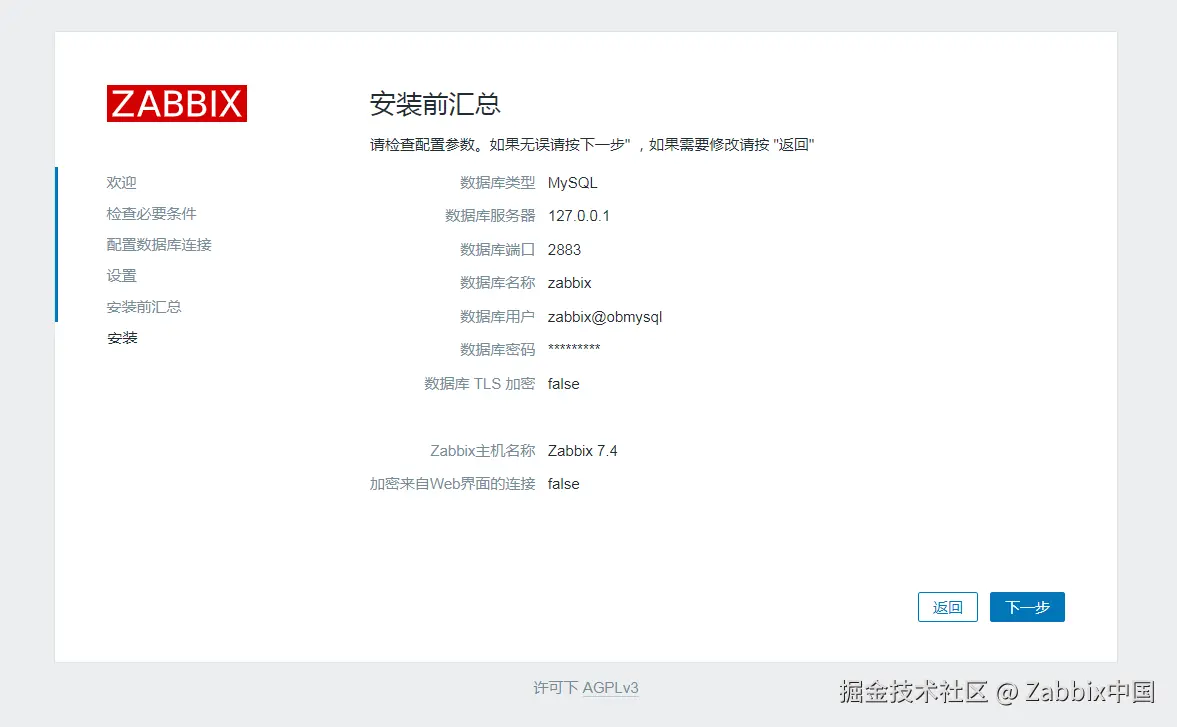Click the host name Zabbix 7.4
This screenshot has height=727, width=1177.
pyautogui.click(x=582, y=451)
